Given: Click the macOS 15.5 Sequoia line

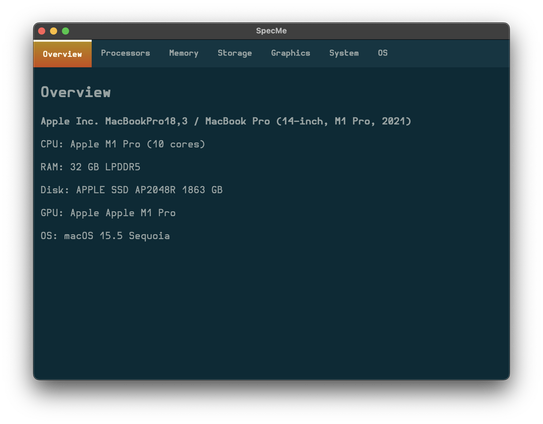Looking at the screenshot, I should tap(105, 236).
